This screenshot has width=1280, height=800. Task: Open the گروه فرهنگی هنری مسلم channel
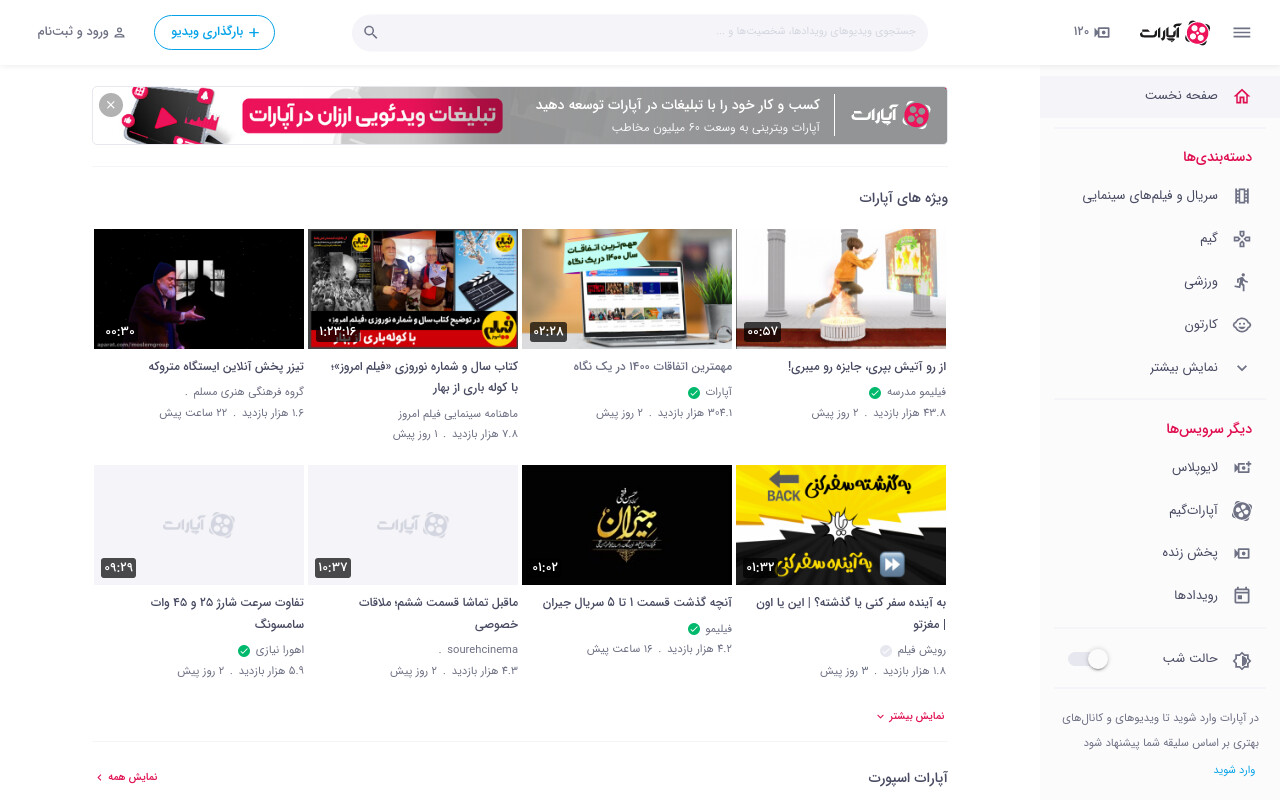[x=247, y=393]
